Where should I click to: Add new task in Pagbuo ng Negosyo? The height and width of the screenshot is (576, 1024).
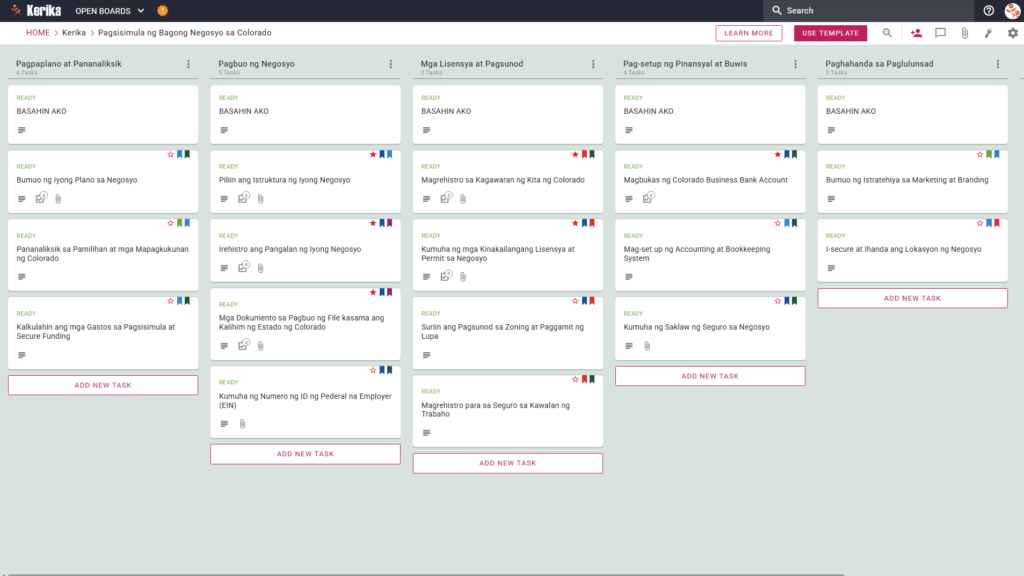point(305,454)
